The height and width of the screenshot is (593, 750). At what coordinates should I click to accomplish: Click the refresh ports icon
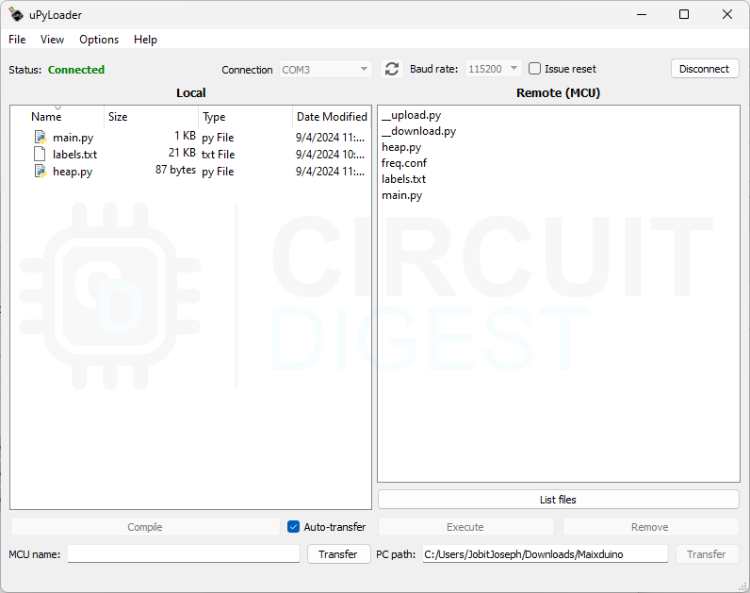[x=391, y=69]
